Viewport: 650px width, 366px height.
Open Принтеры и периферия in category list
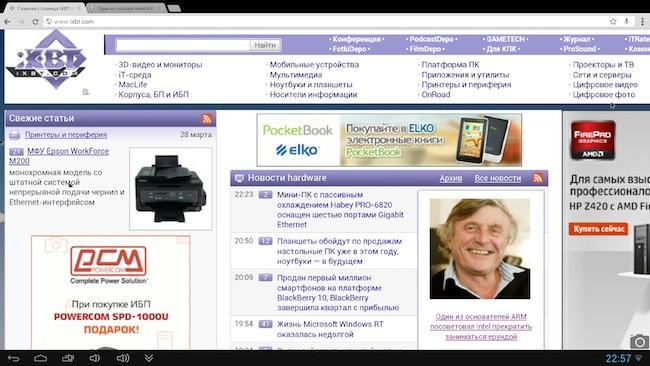point(466,85)
